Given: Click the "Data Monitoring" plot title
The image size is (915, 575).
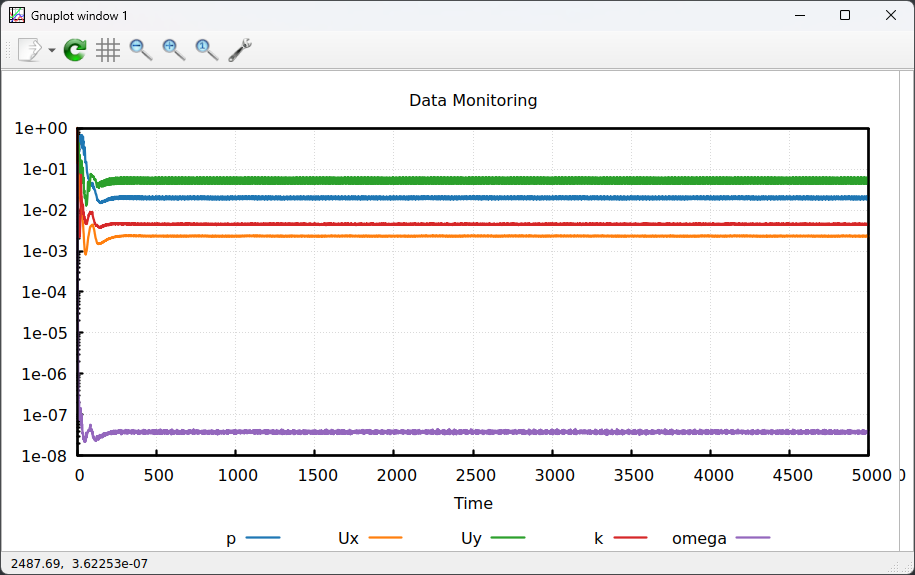Looking at the screenshot, I should 473,100.
